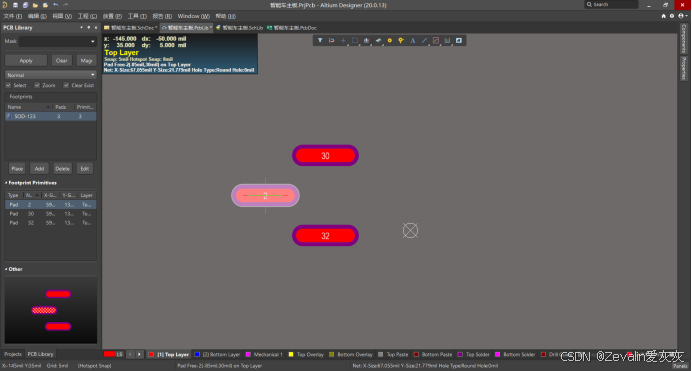Click the red current-layer color swatch LS

point(109,354)
